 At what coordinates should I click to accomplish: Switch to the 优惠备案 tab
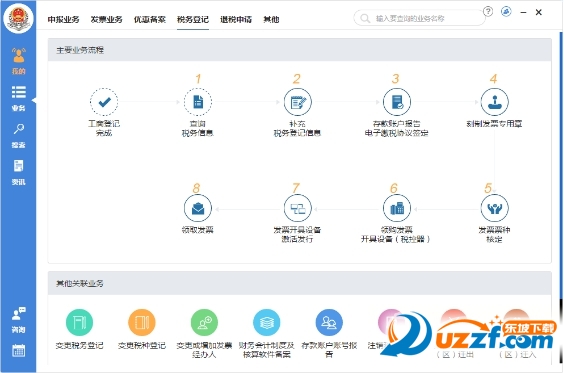click(150, 19)
